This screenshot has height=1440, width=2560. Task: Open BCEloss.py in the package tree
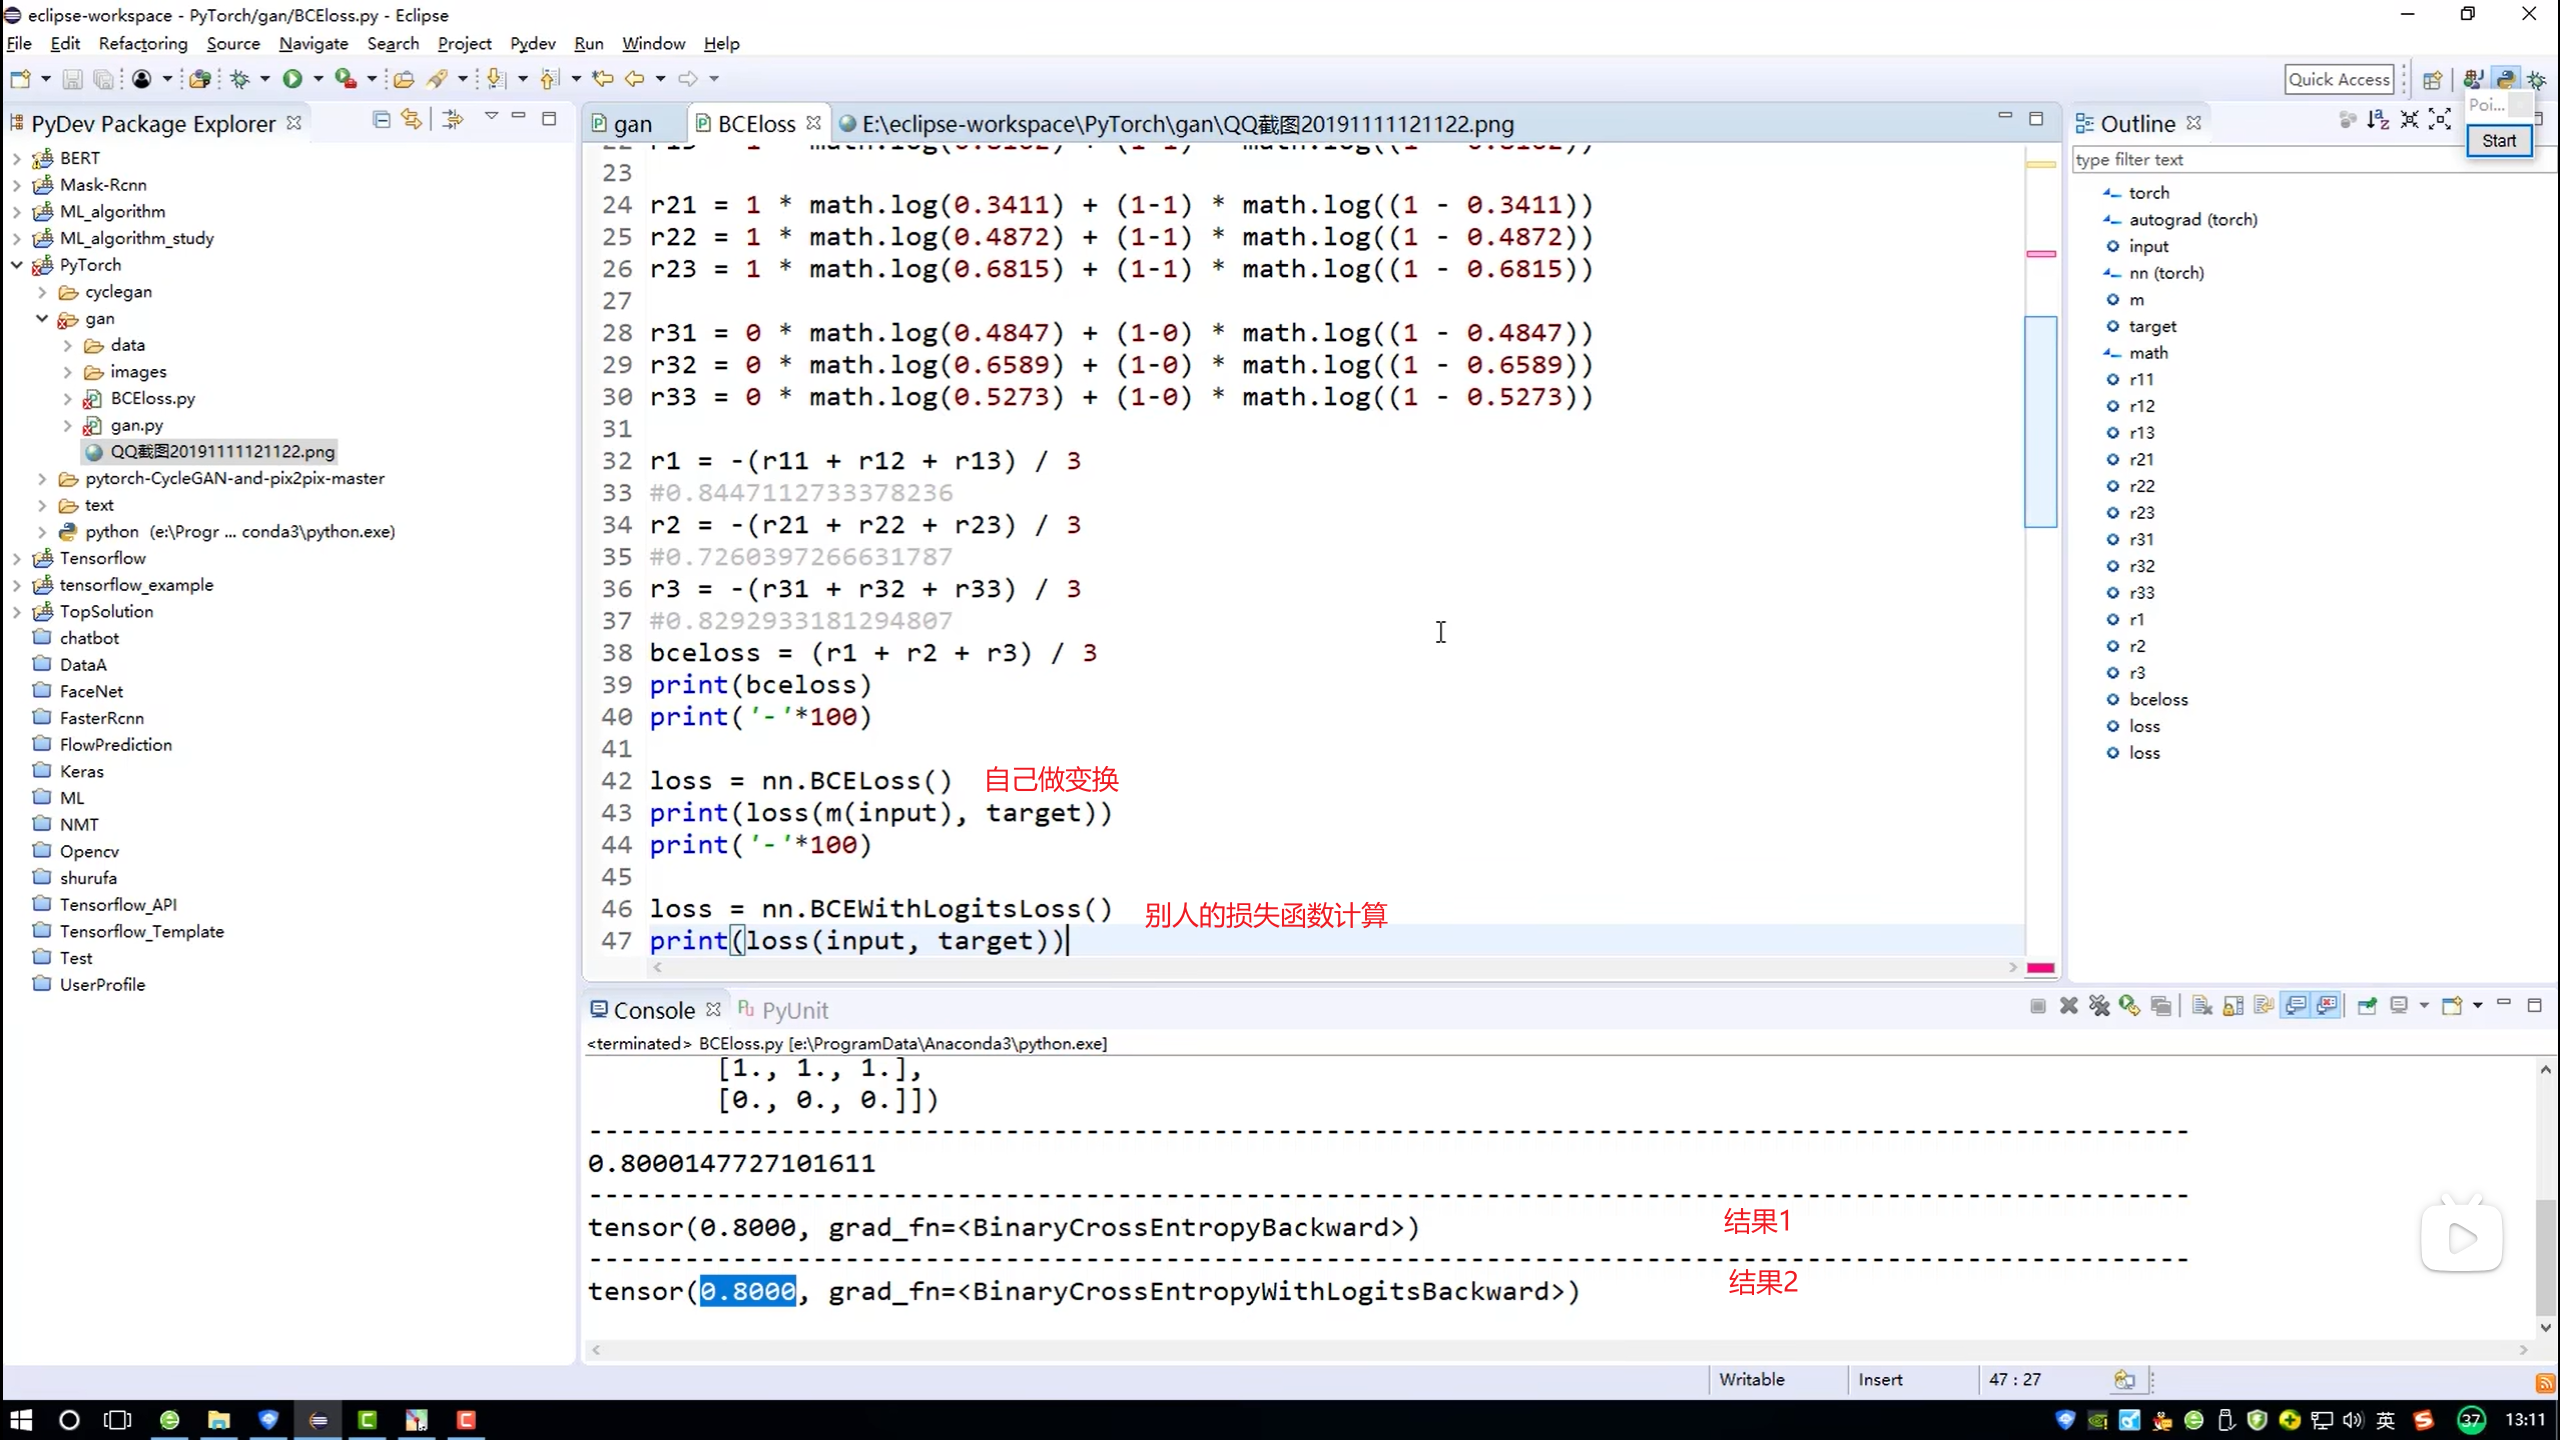pyautogui.click(x=152, y=398)
